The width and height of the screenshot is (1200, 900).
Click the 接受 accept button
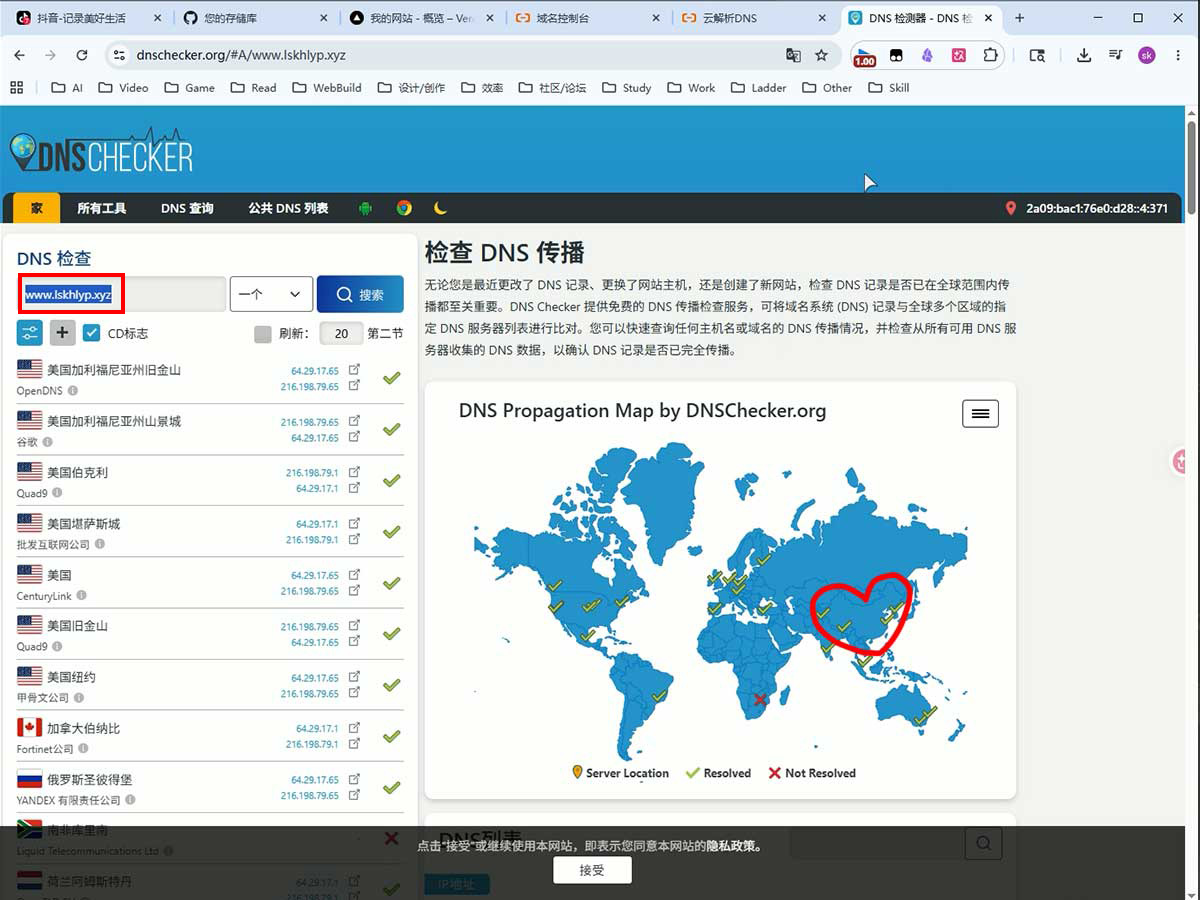(592, 870)
